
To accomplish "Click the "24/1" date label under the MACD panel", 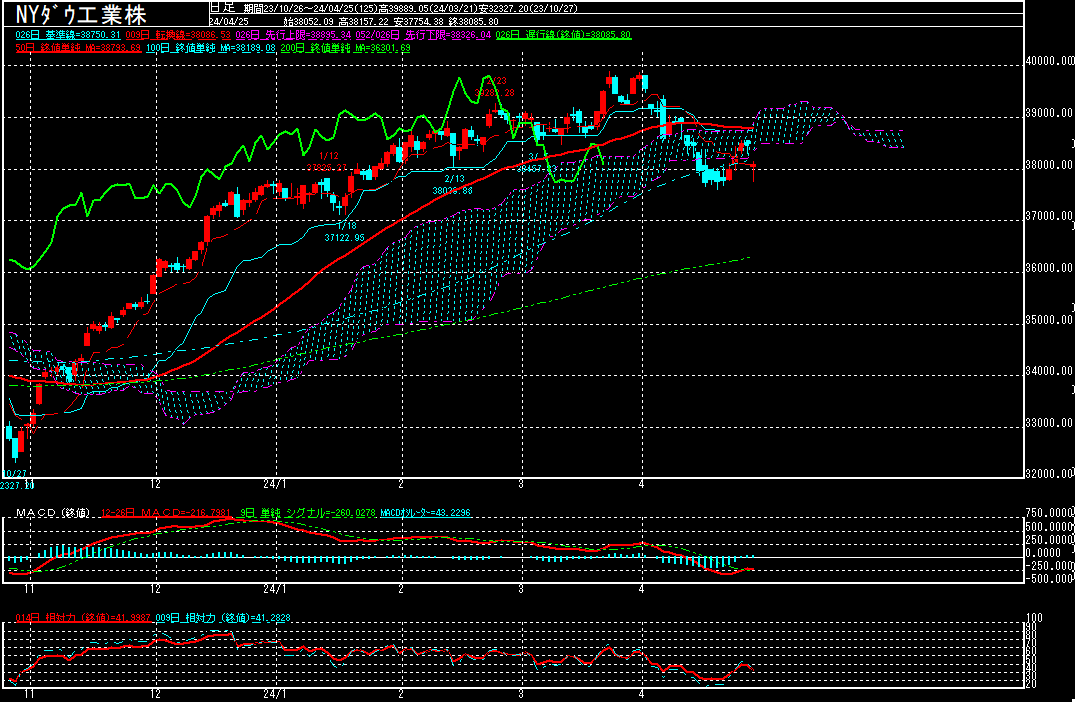I will point(274,589).
